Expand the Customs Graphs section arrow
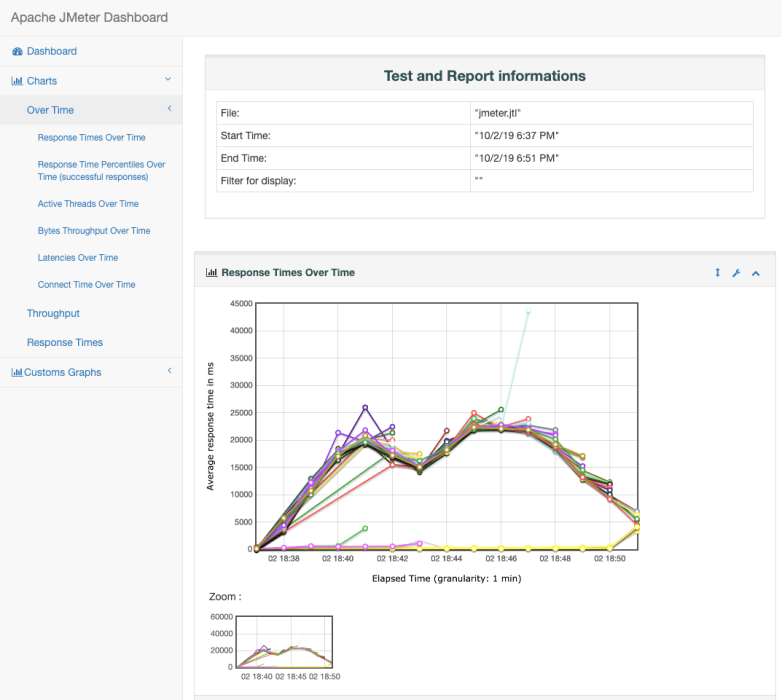The width and height of the screenshot is (782, 700). pos(169,371)
